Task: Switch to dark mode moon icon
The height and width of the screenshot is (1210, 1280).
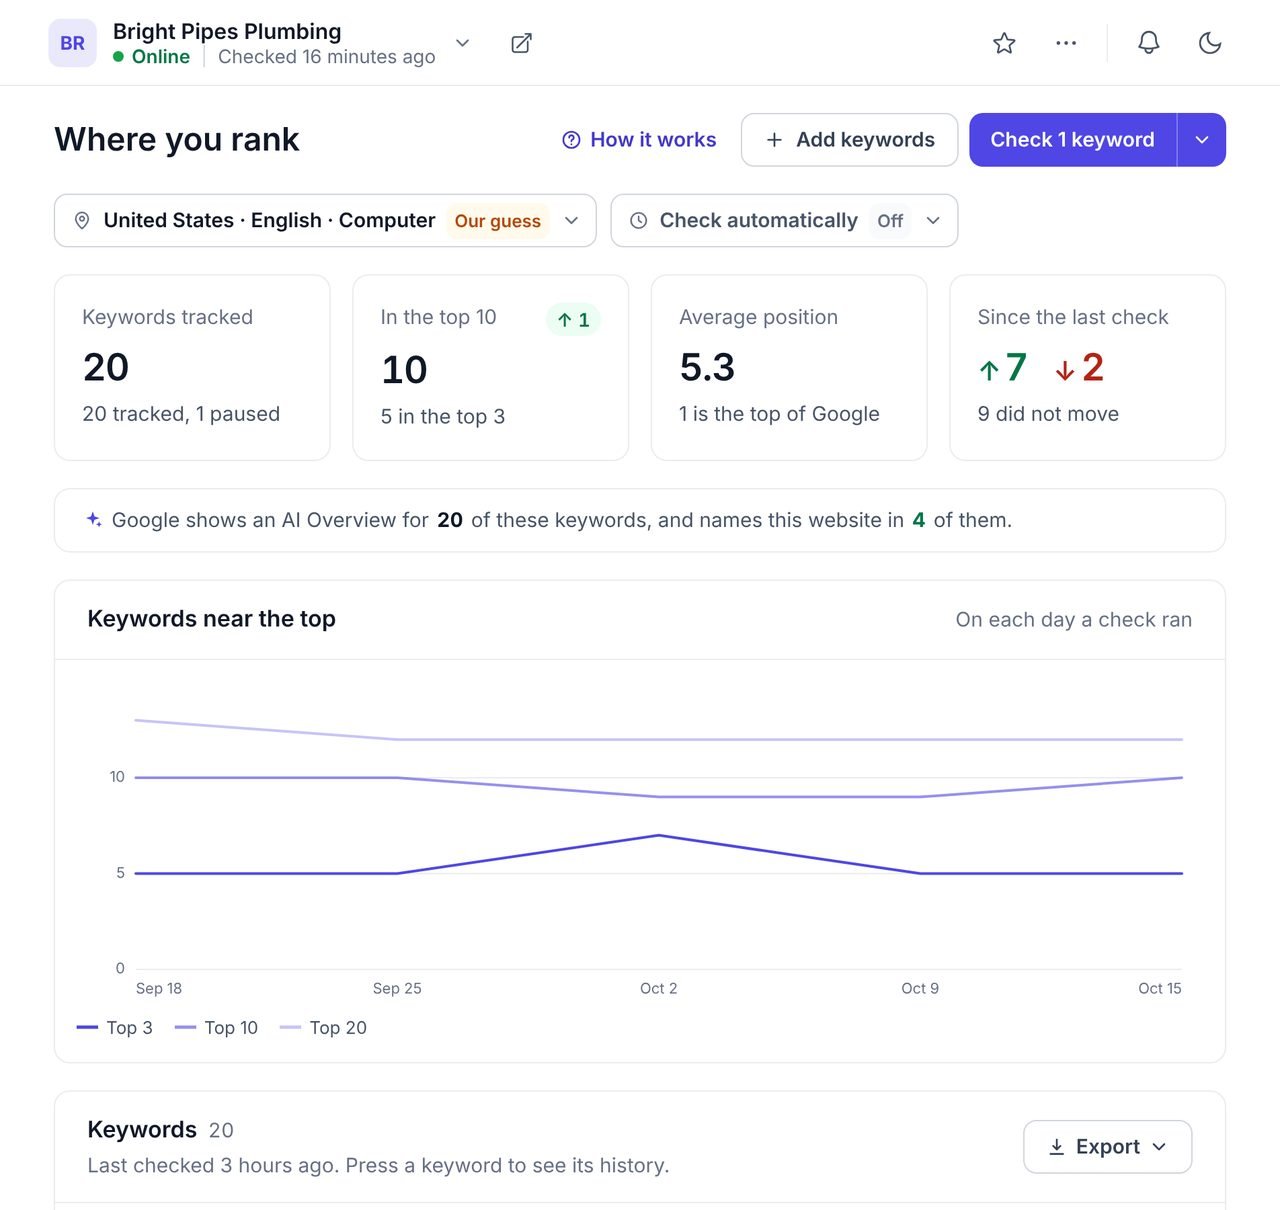Action: pos(1210,43)
